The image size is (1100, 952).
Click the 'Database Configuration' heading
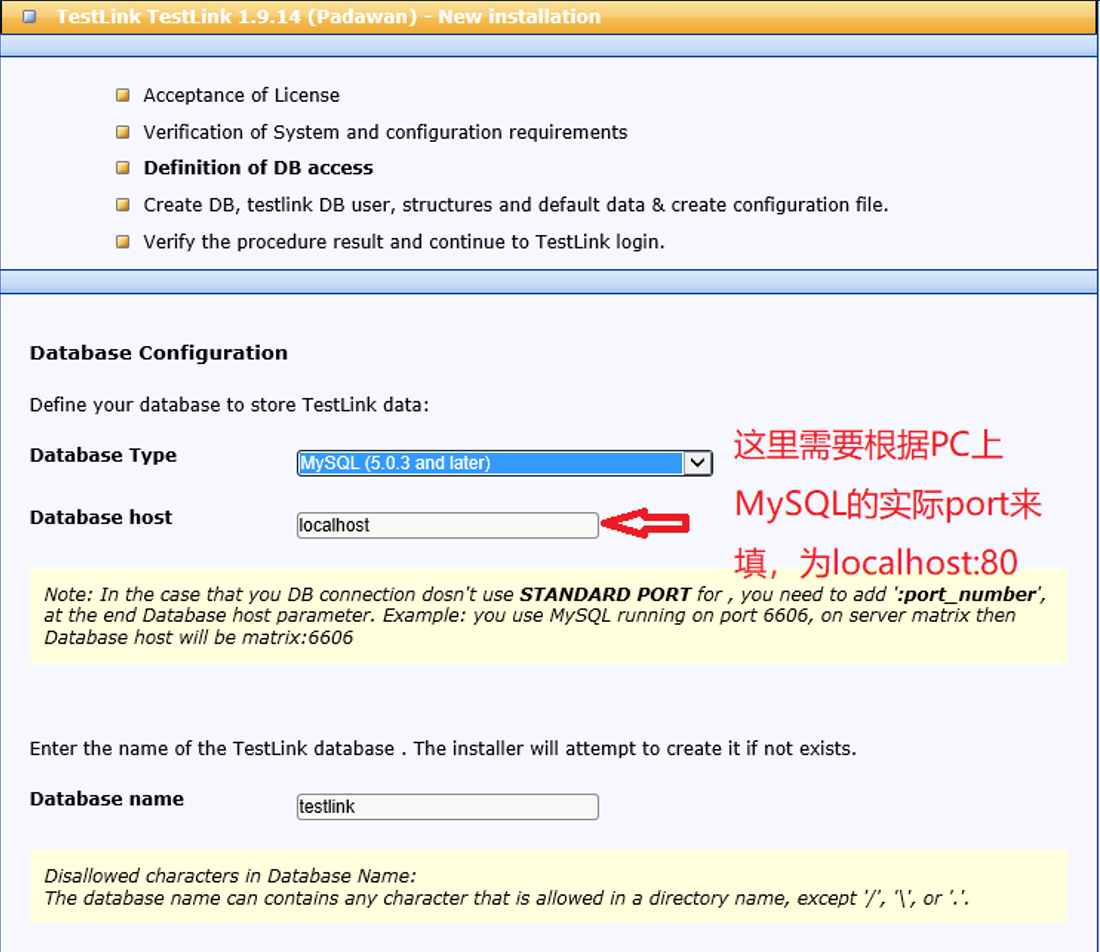pos(159,353)
